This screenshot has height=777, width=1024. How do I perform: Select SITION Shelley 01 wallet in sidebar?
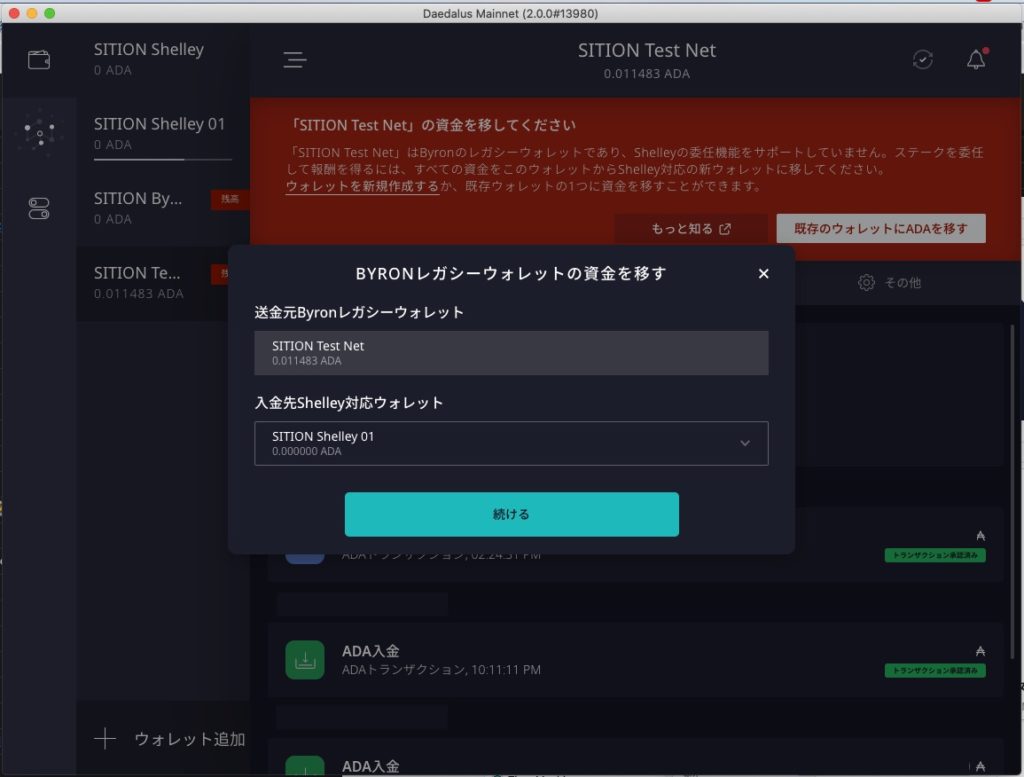coord(162,134)
